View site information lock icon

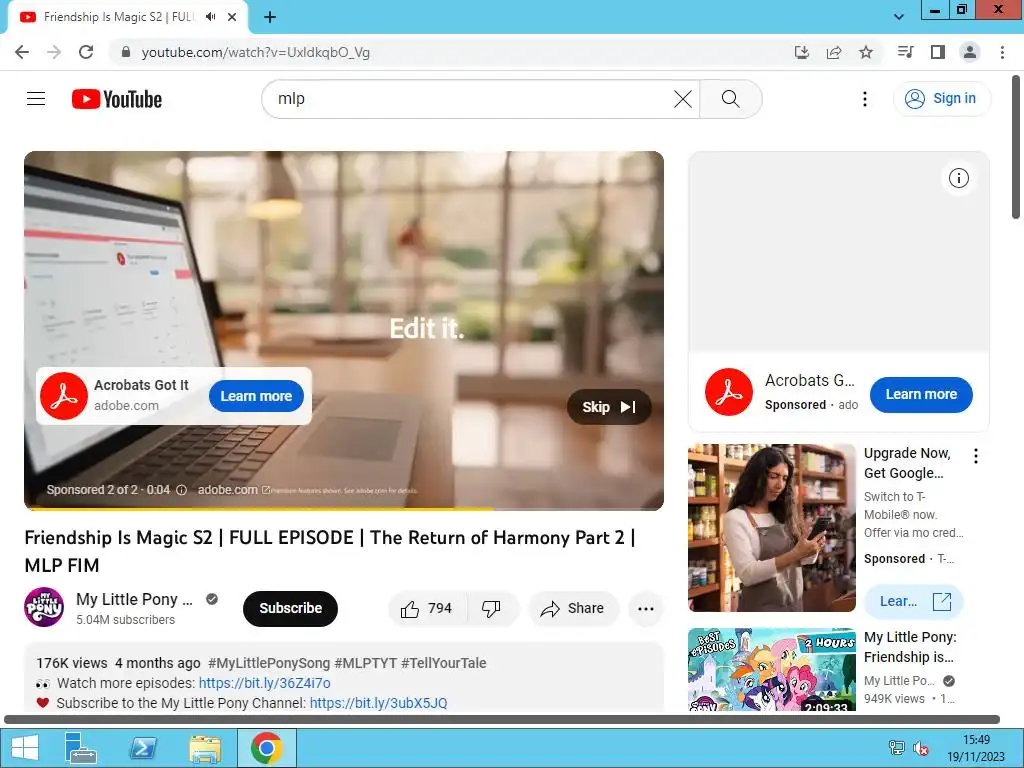coord(126,52)
